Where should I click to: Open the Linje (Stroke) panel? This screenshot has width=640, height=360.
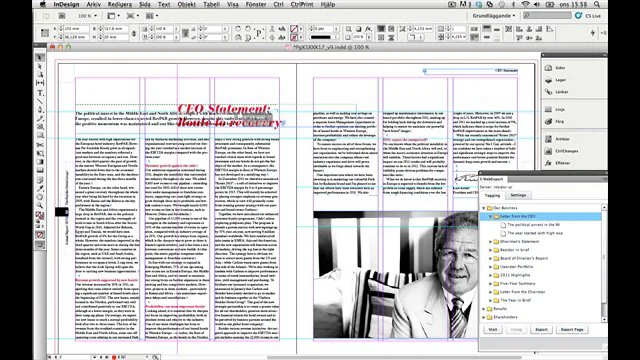point(556,109)
